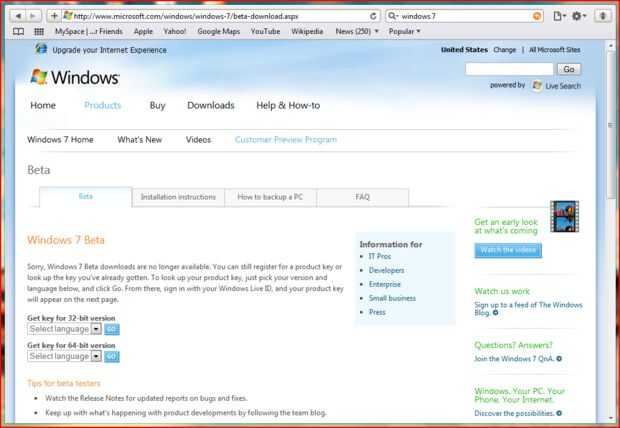Open the Wikipedia bookmark

click(x=307, y=31)
